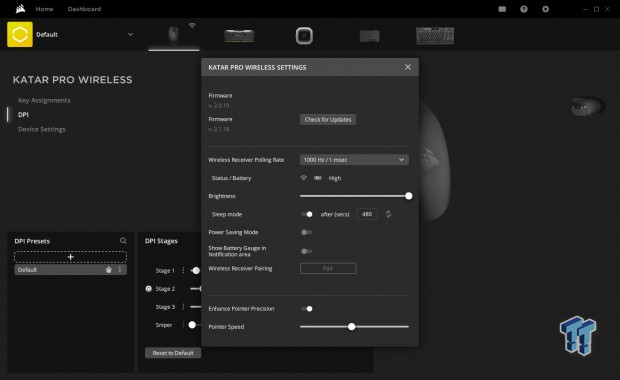Open the global settings gear

(x=545, y=9)
